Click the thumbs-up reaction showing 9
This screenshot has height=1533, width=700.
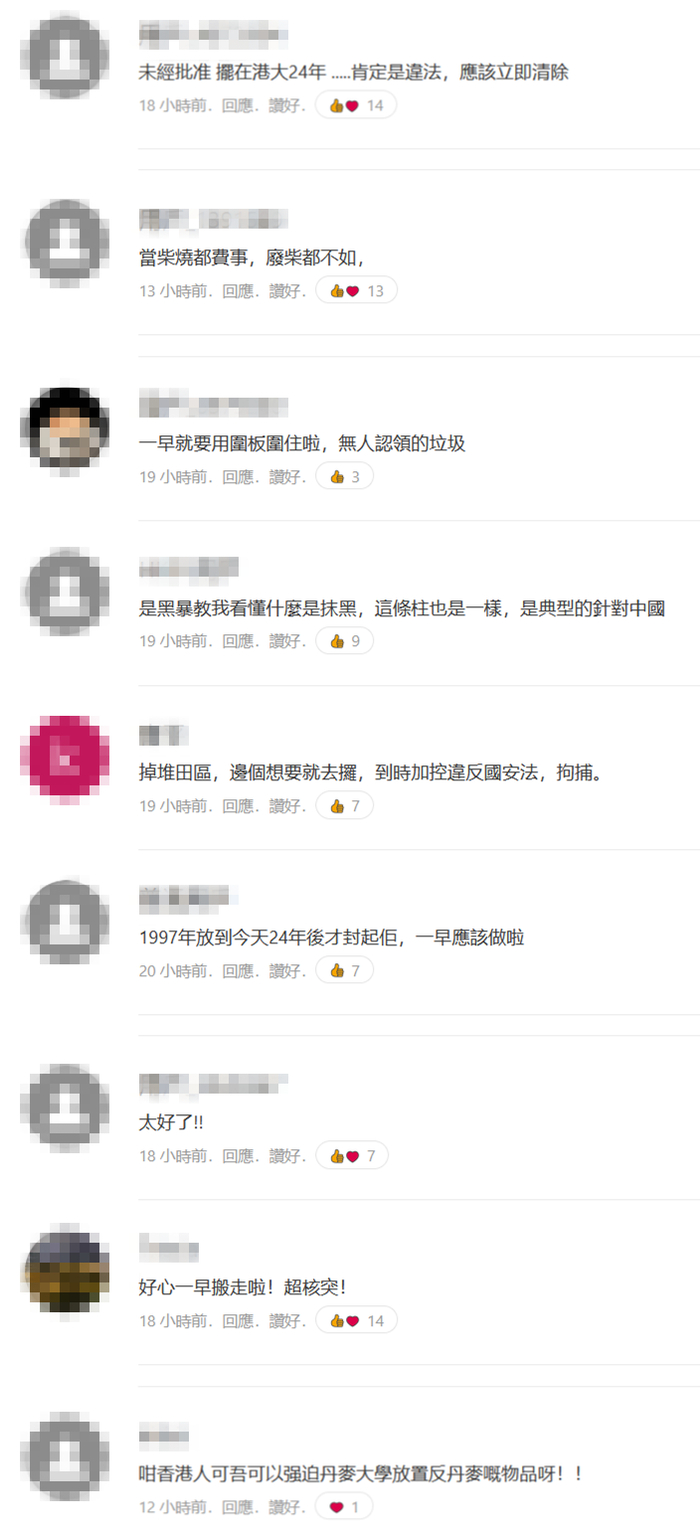click(x=344, y=641)
